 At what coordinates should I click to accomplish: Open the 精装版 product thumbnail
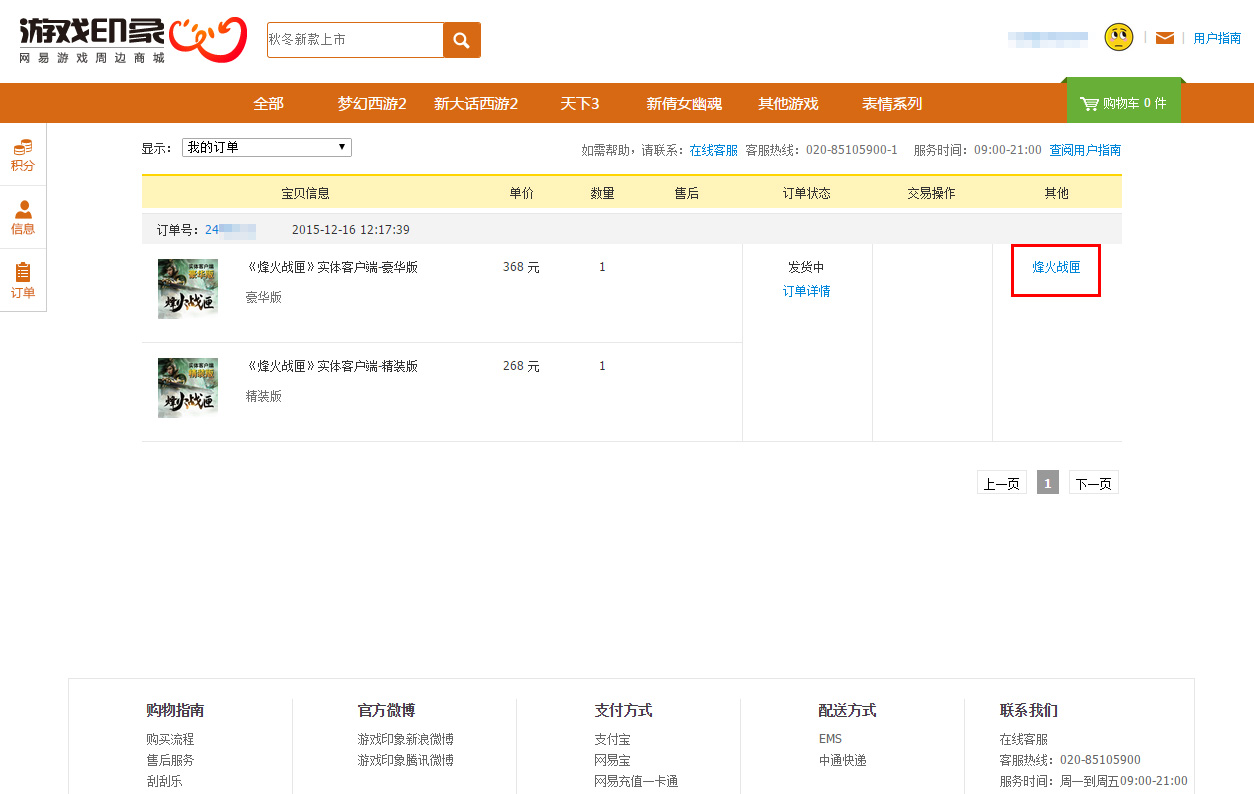click(188, 388)
